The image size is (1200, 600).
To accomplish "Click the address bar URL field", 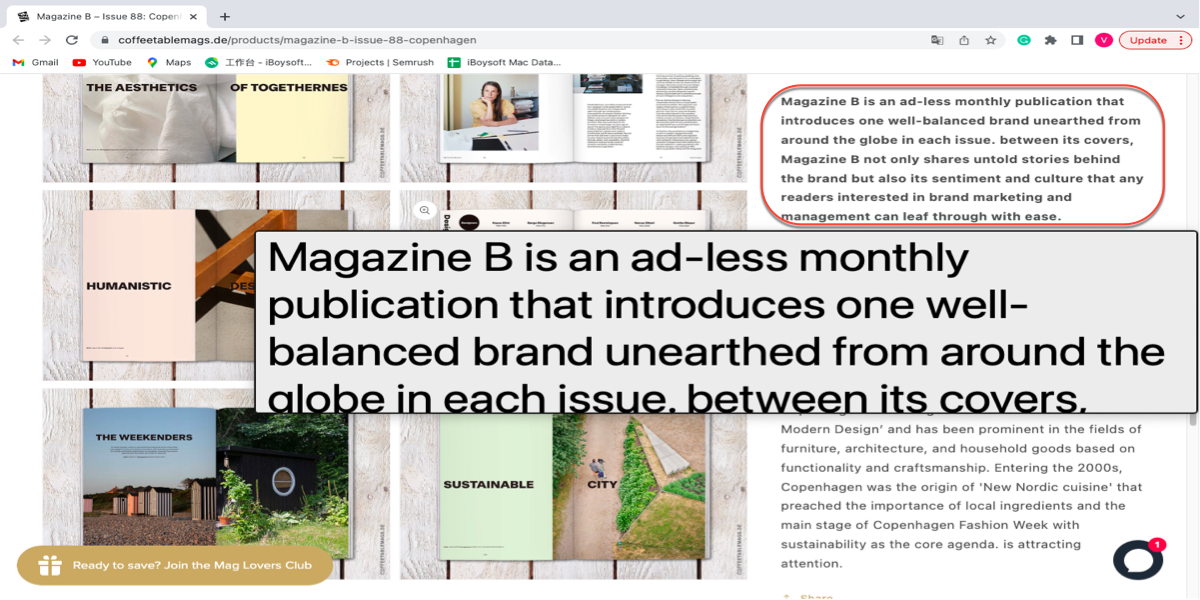I will 500,40.
